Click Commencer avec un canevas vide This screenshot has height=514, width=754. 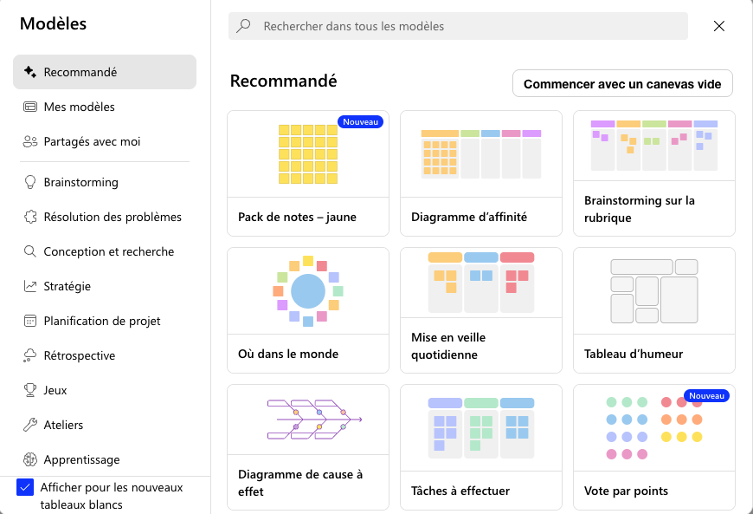point(622,84)
